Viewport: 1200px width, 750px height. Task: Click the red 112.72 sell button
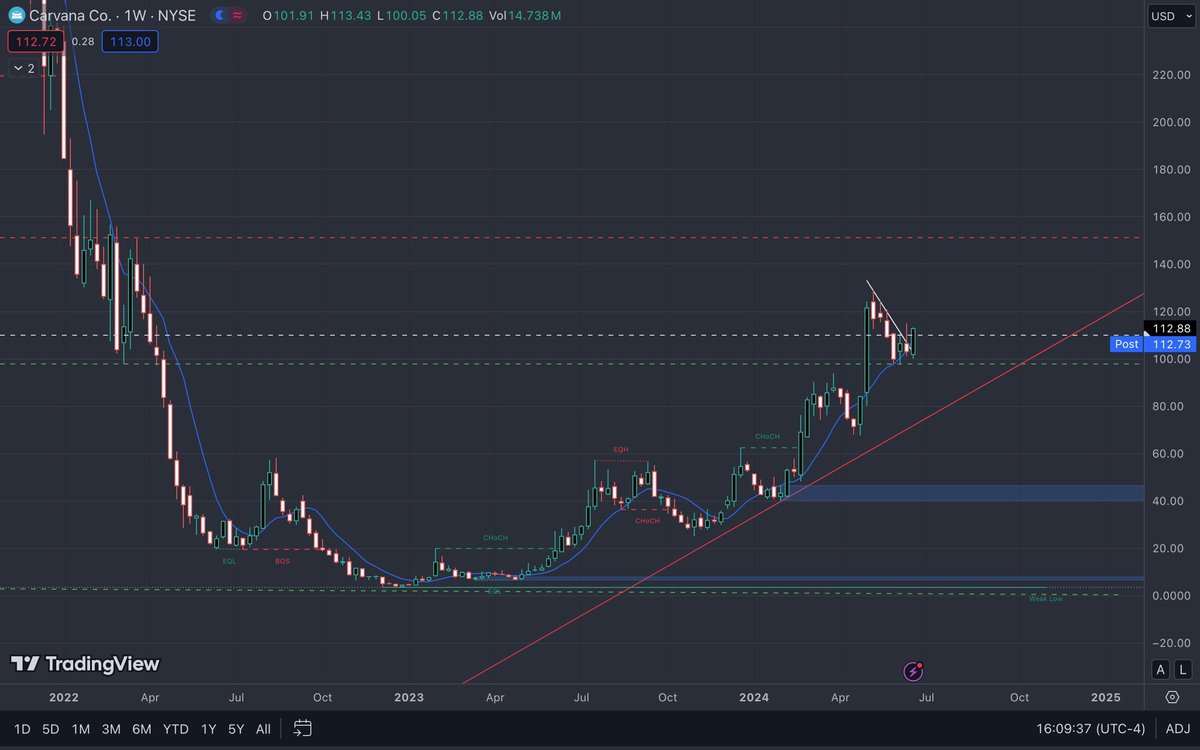click(x=36, y=41)
